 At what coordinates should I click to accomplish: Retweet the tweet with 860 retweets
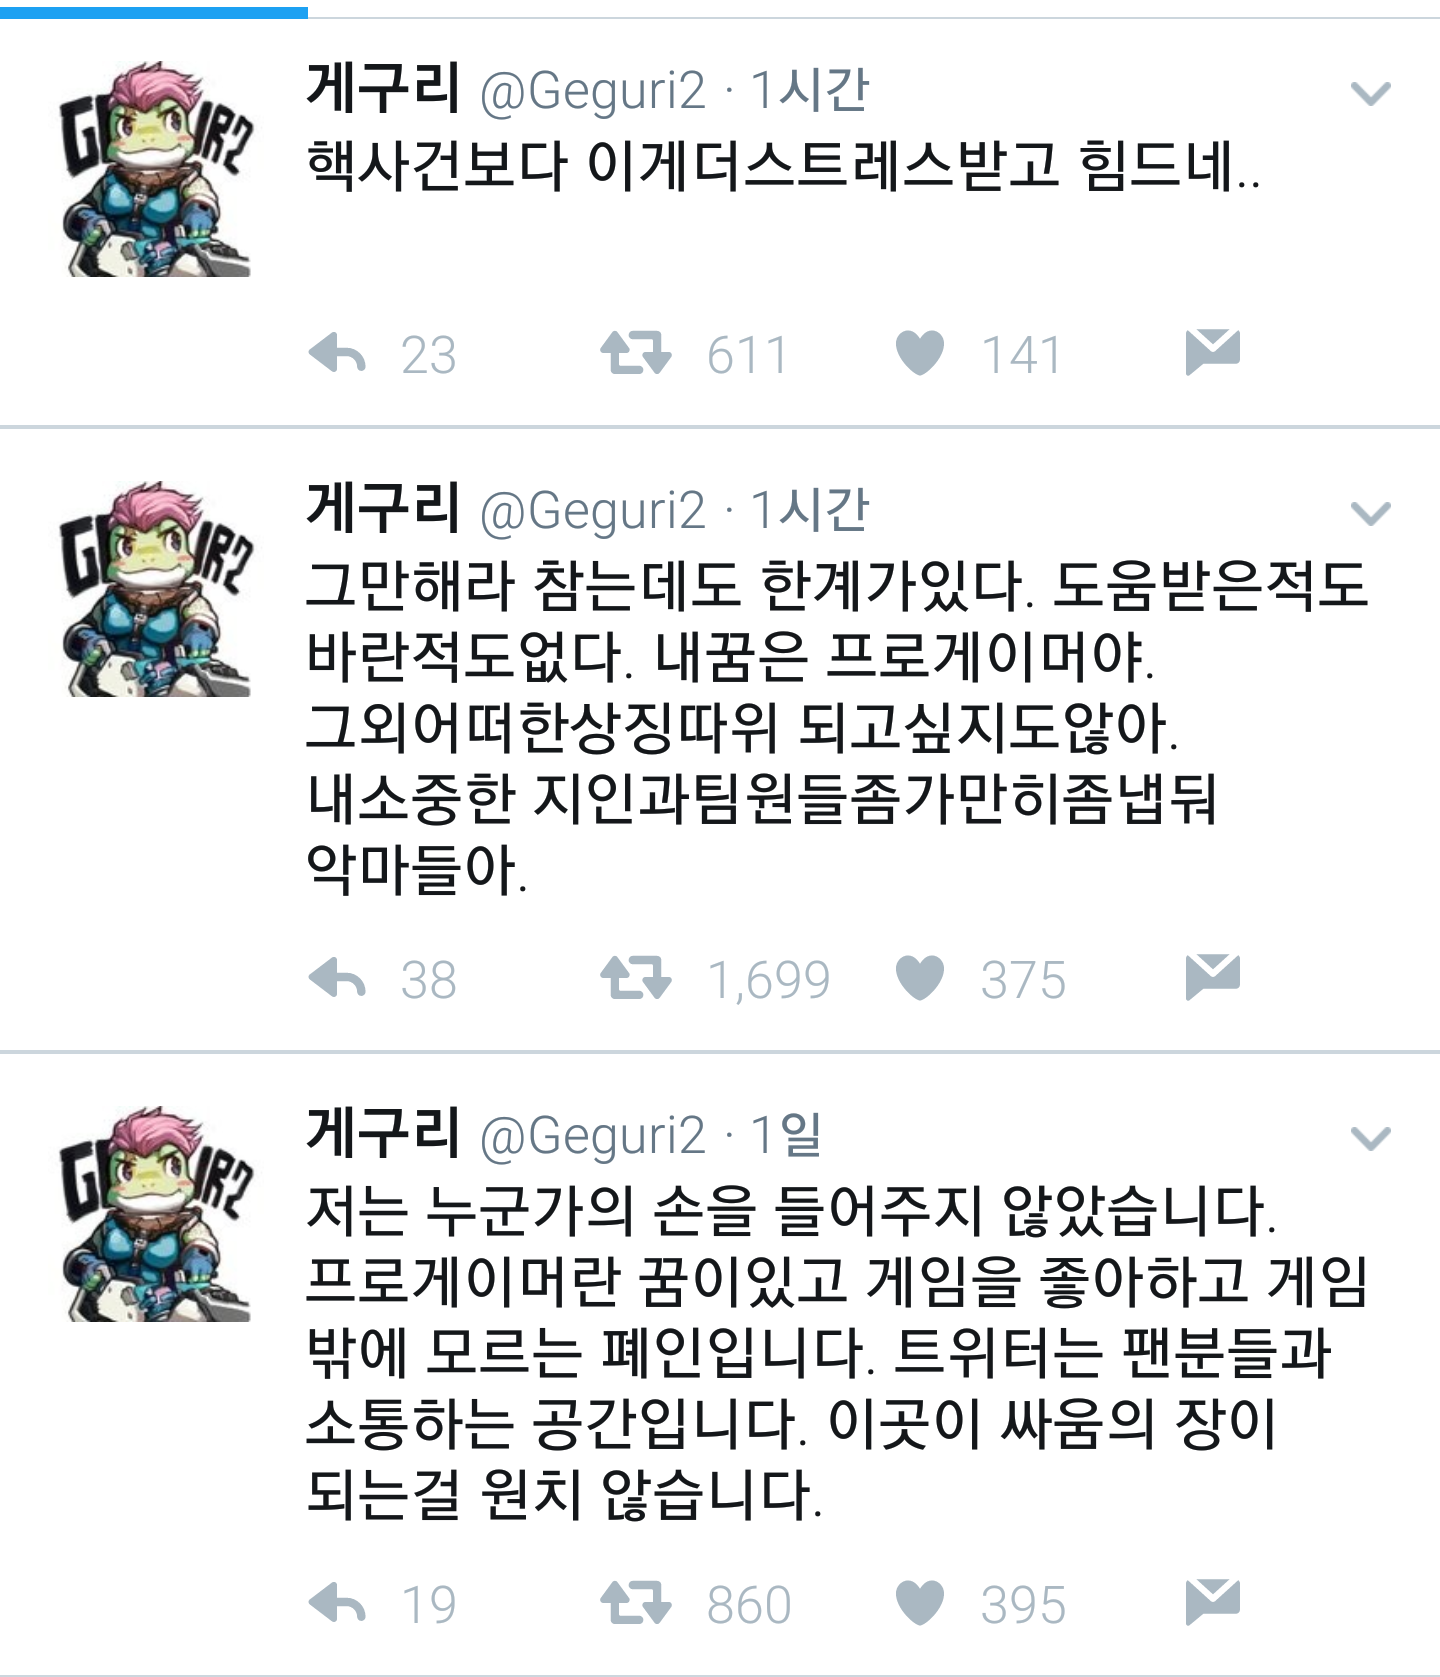coord(636,1604)
